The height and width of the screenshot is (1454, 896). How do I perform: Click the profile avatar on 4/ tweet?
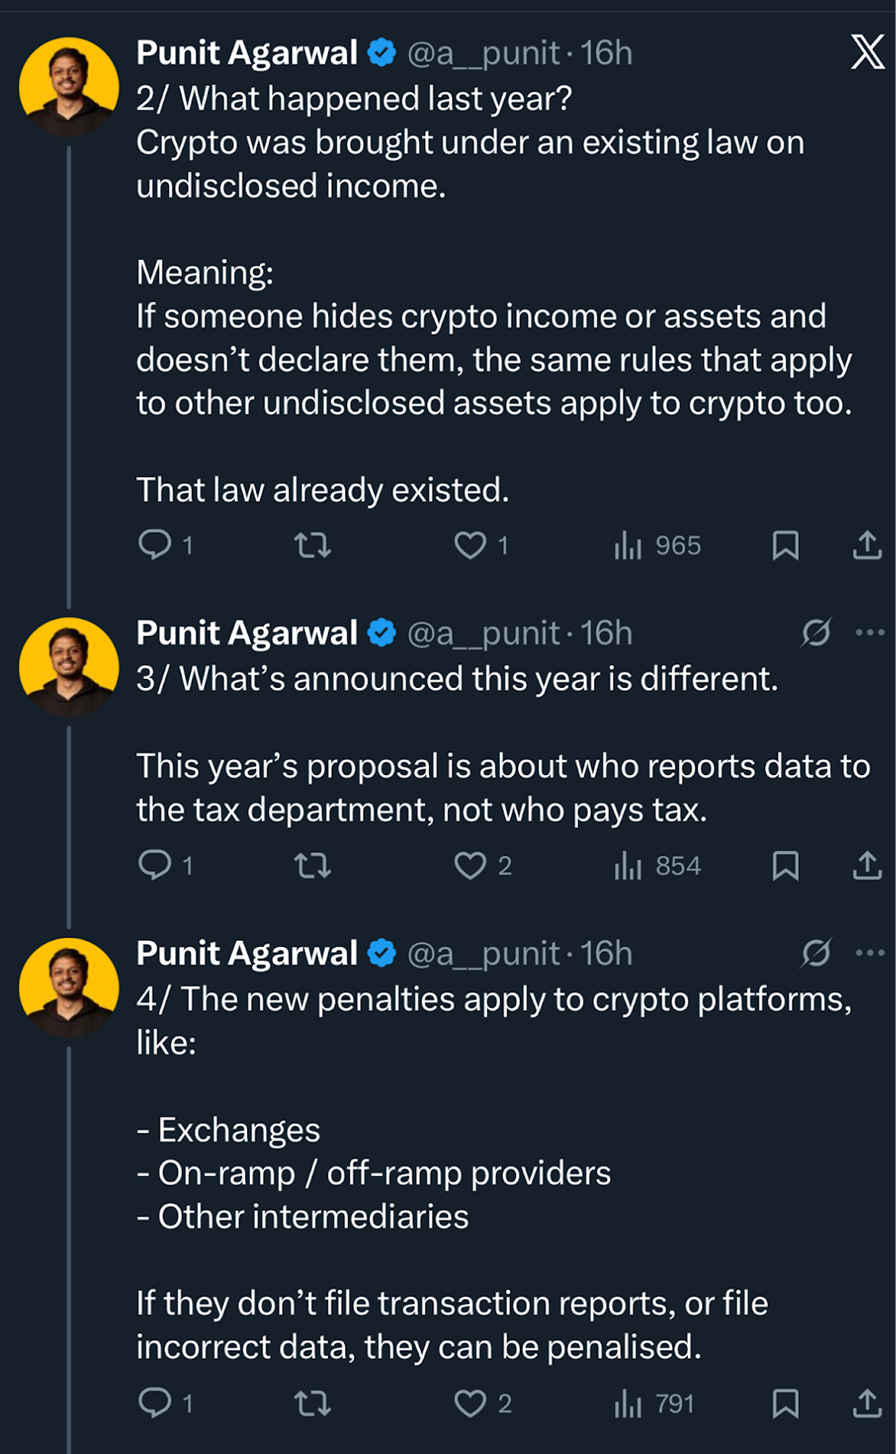coord(69,987)
